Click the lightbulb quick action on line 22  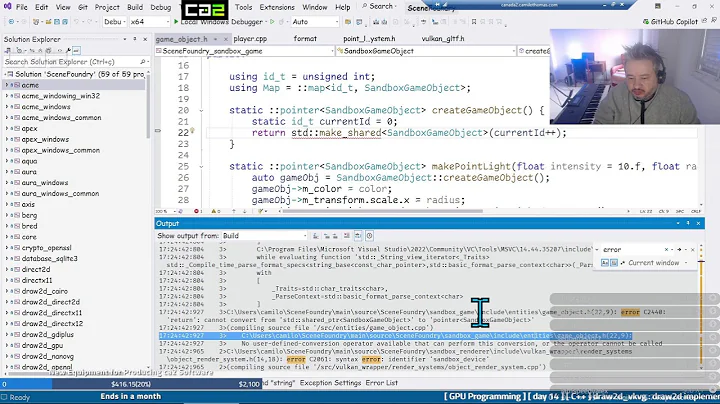pos(192,131)
